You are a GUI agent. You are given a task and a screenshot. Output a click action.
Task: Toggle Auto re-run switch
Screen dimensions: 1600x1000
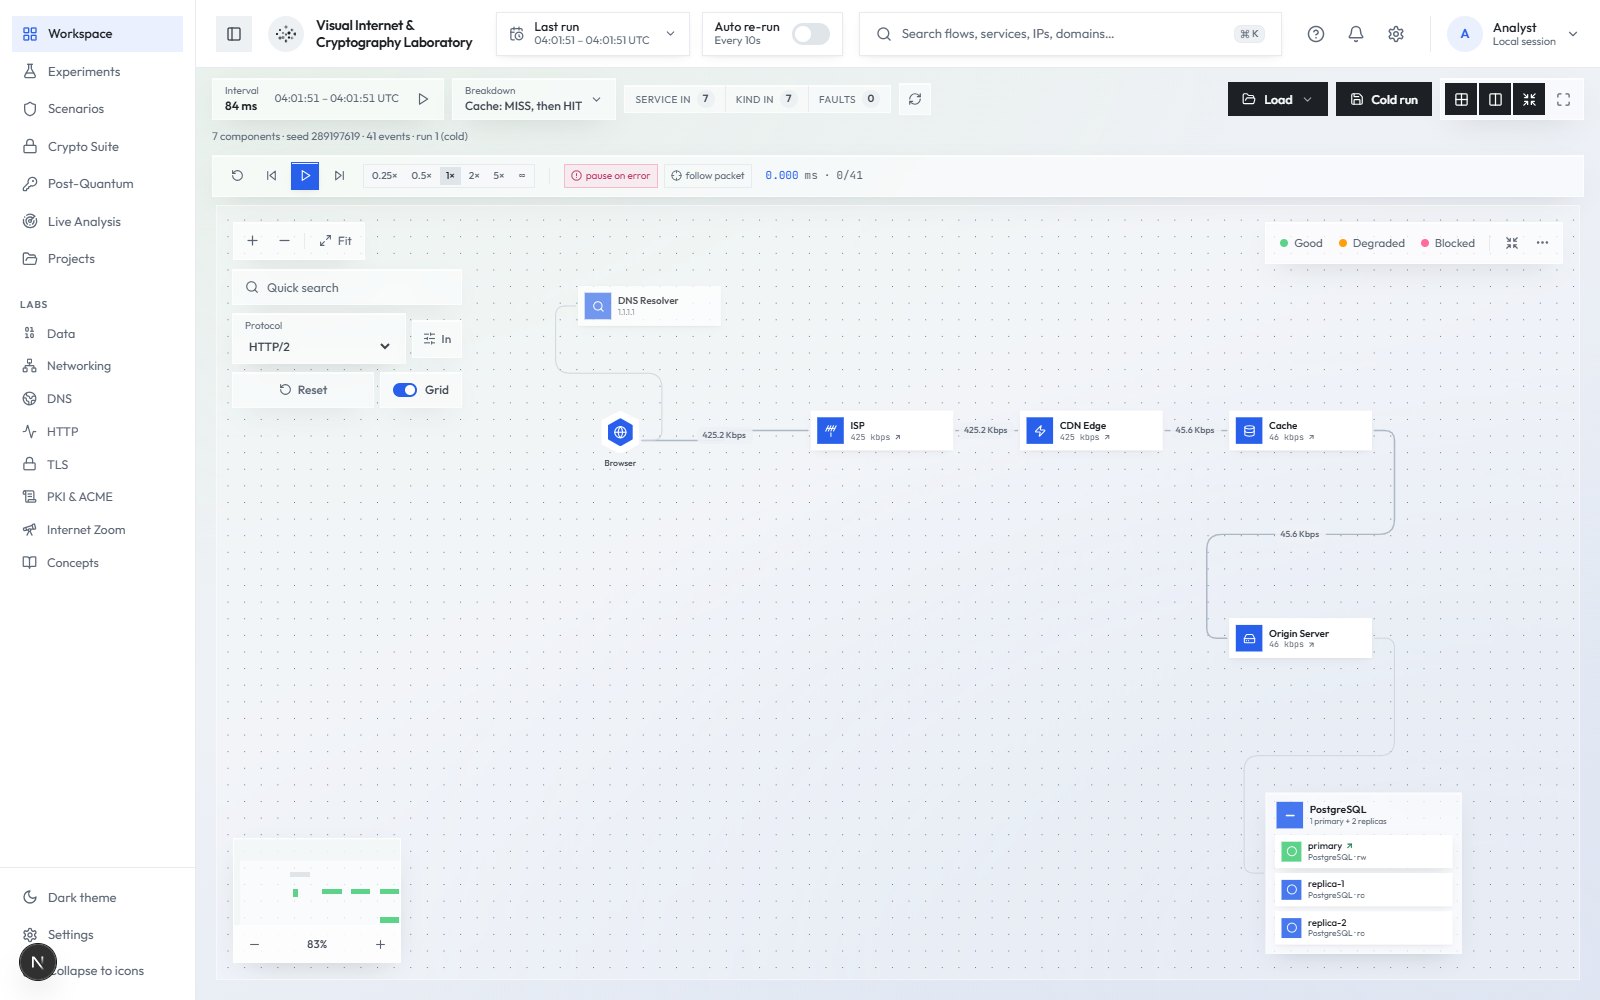click(810, 34)
